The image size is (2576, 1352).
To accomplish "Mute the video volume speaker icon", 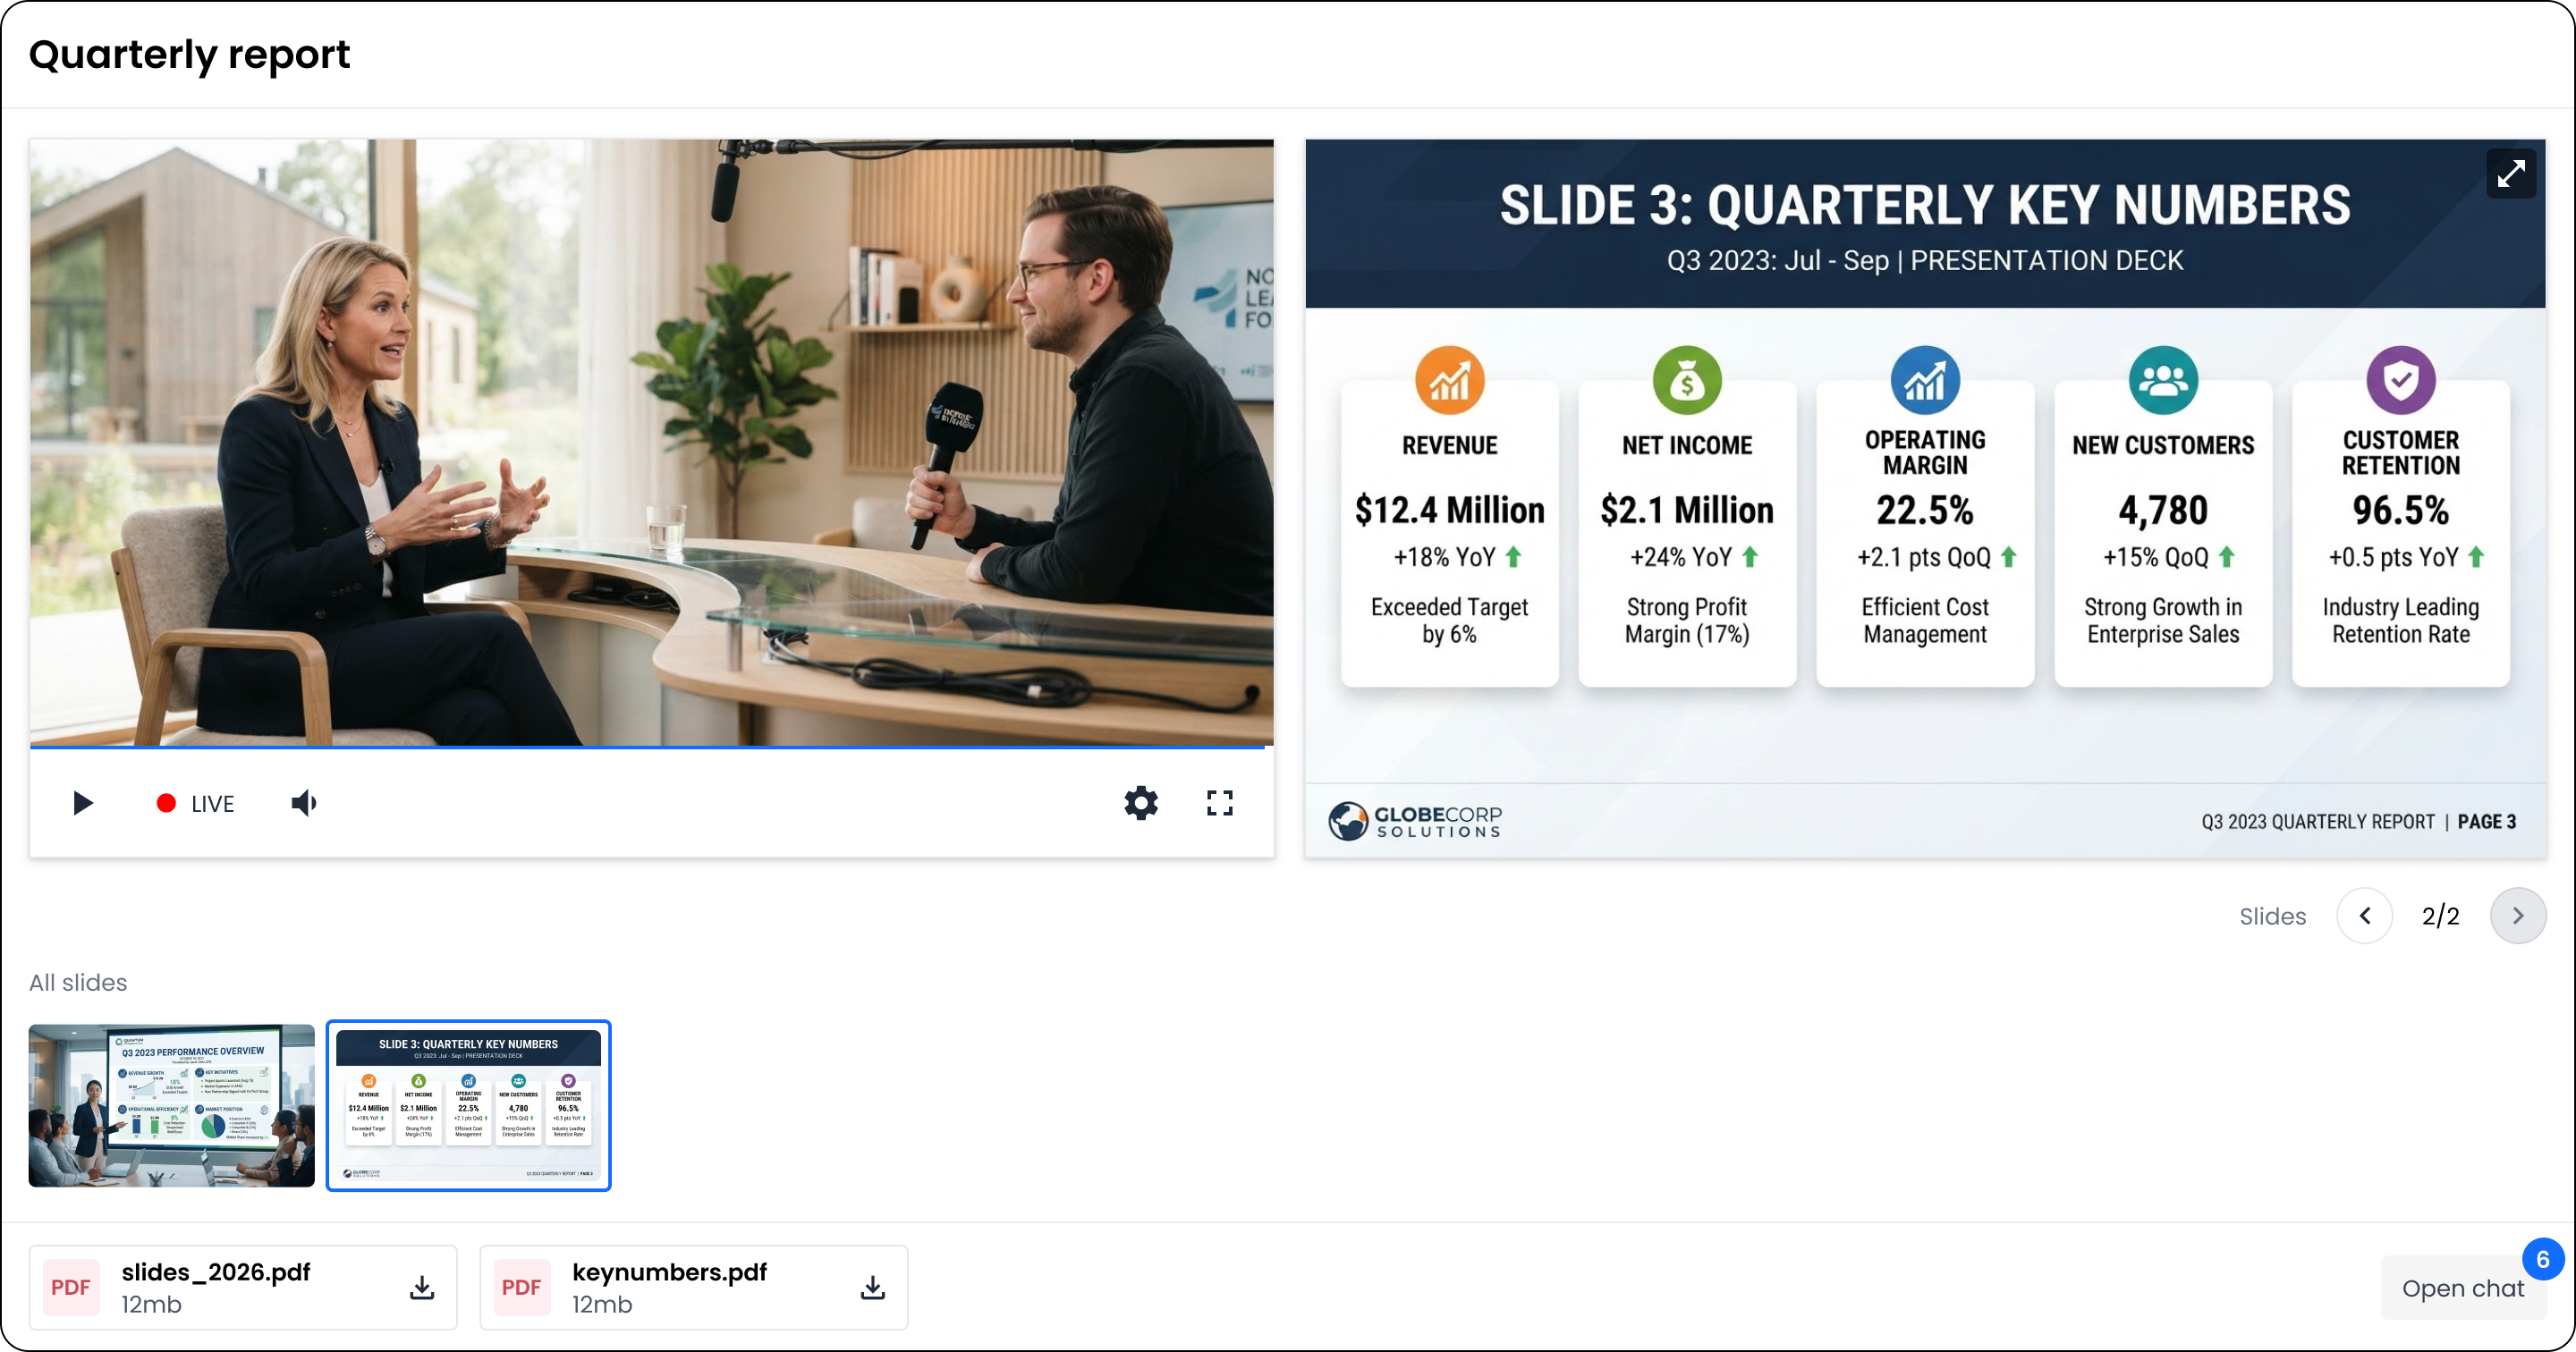I will (304, 803).
